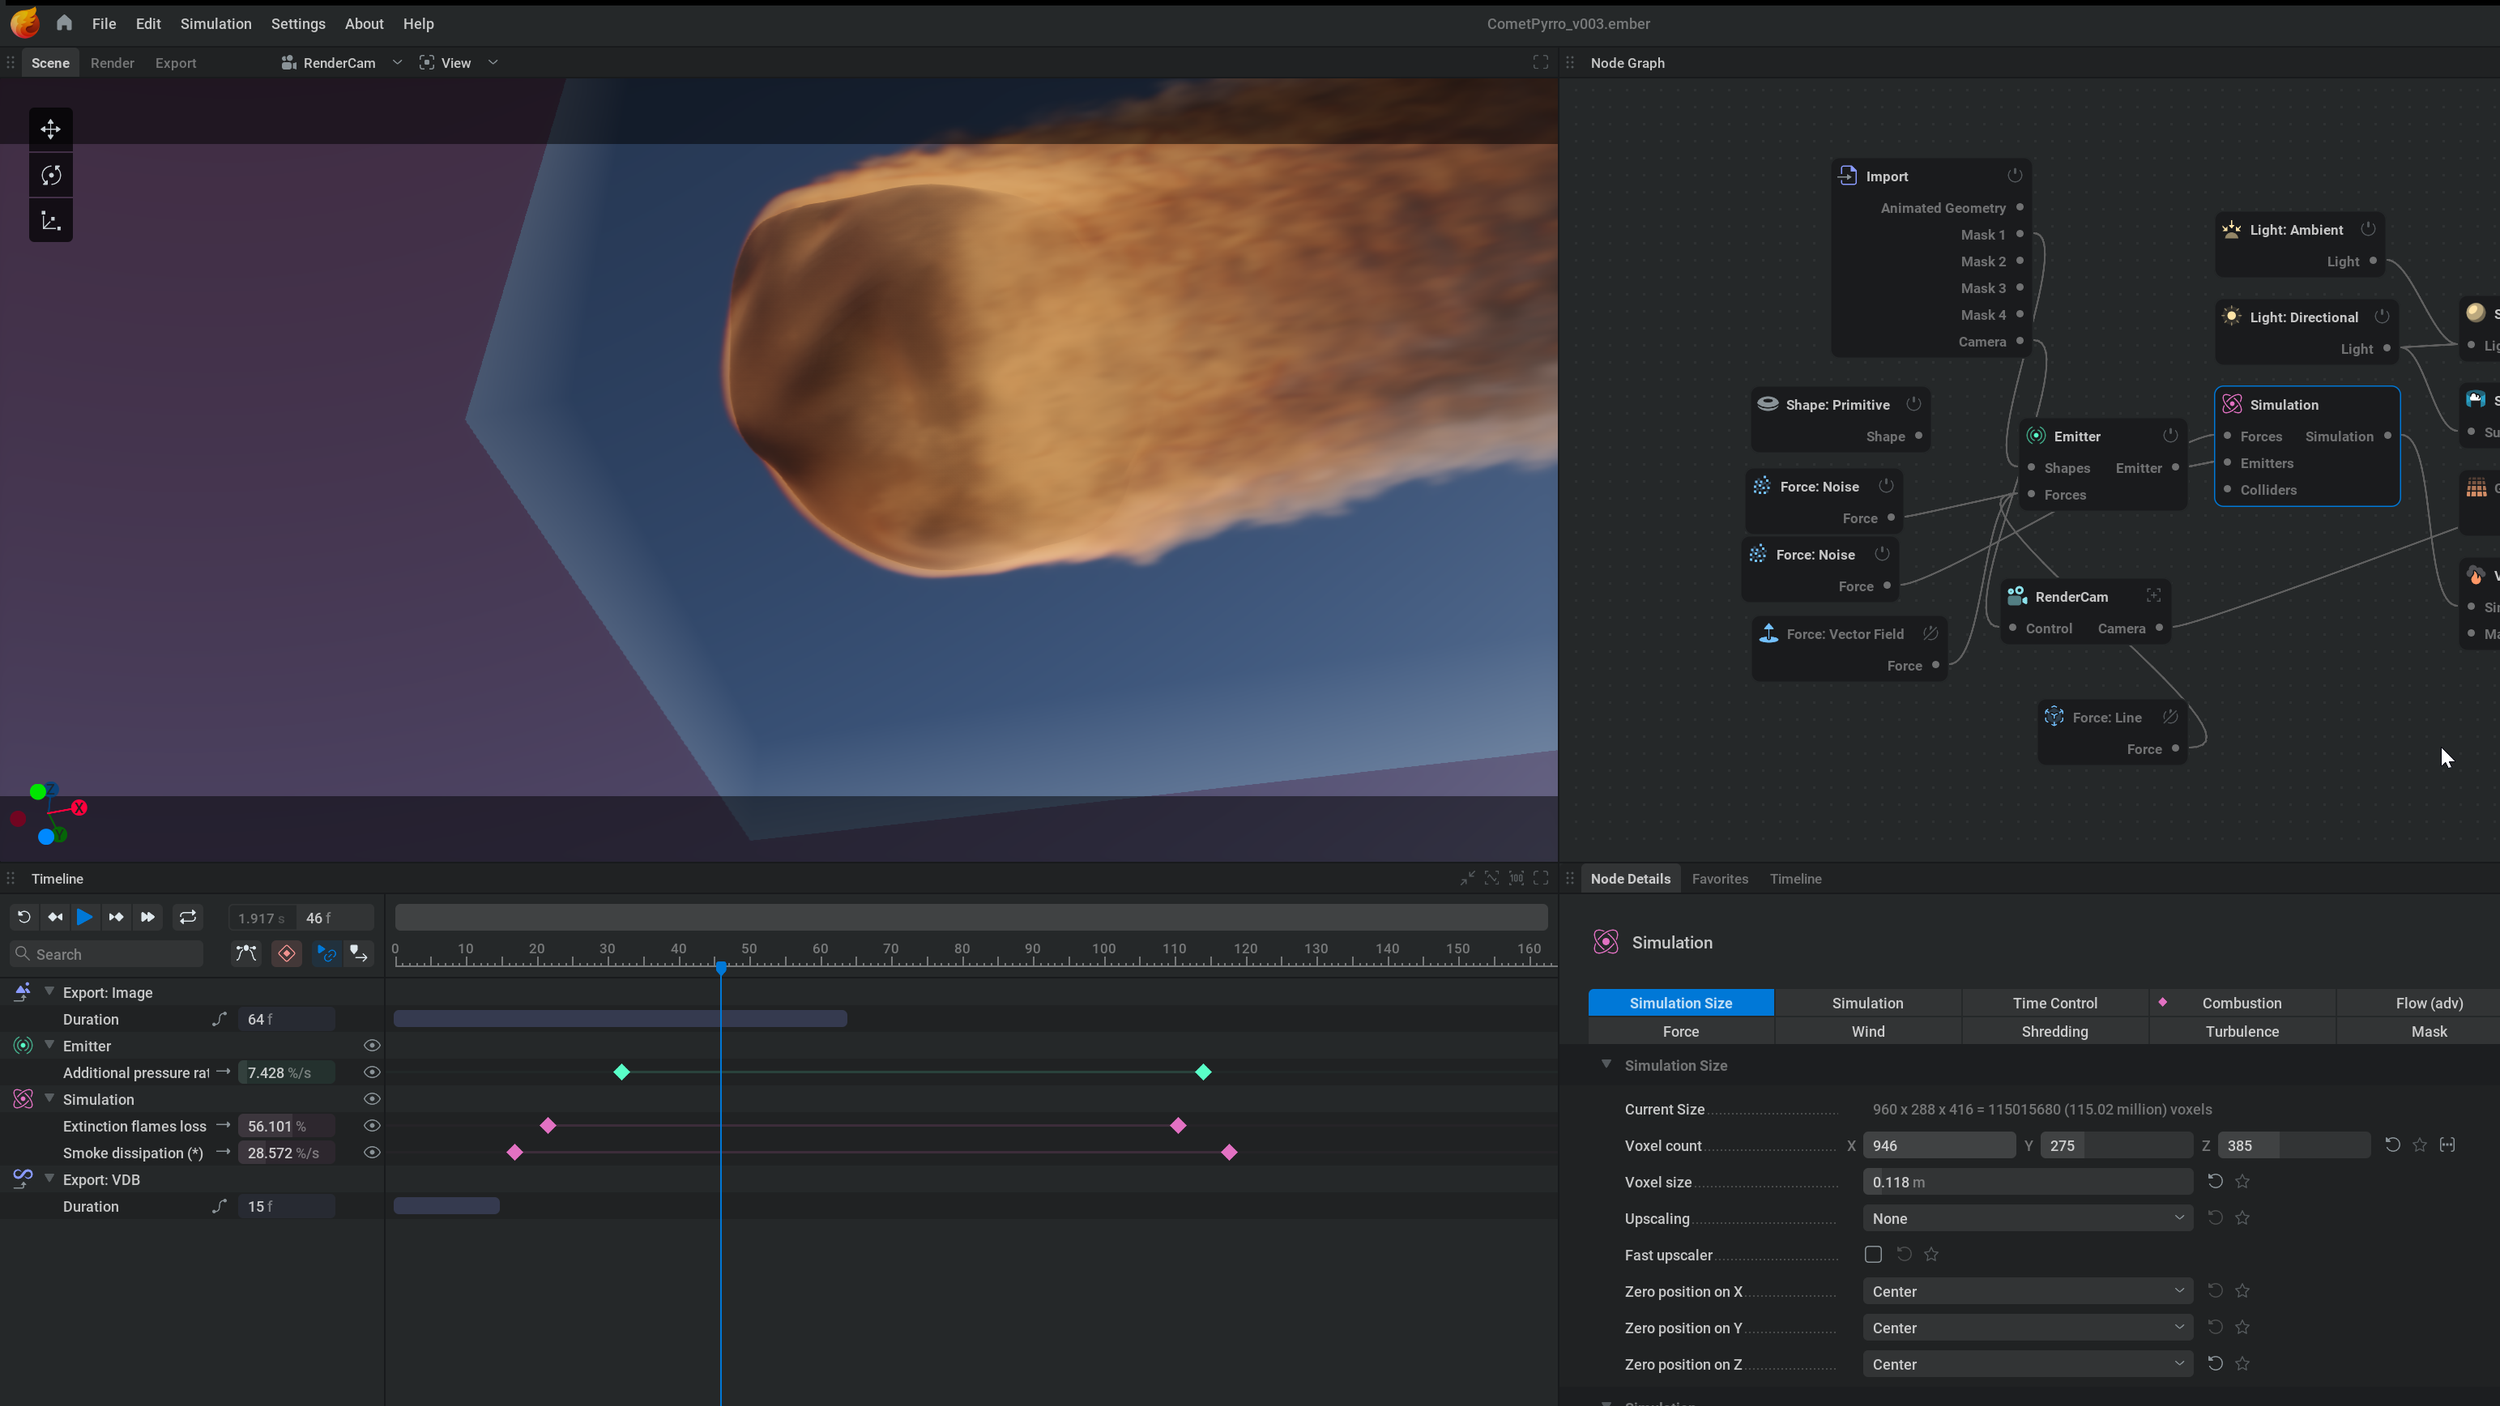Collapse the Simulation Size section
The width and height of the screenshot is (2500, 1406).
pos(1606,1064)
